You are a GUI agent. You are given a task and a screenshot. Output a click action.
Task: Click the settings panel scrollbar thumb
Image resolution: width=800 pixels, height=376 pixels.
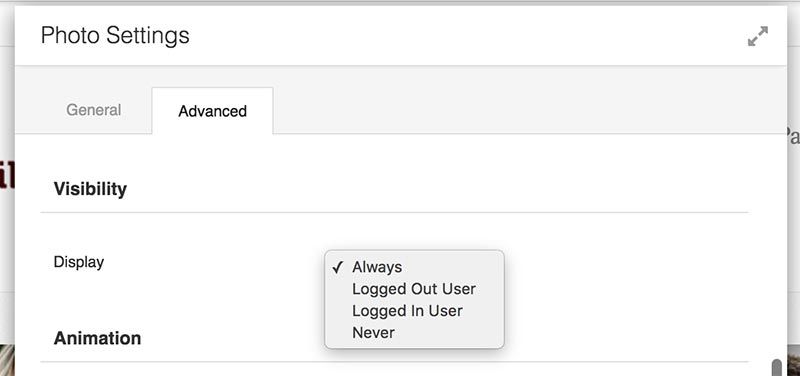pyautogui.click(x=777, y=368)
